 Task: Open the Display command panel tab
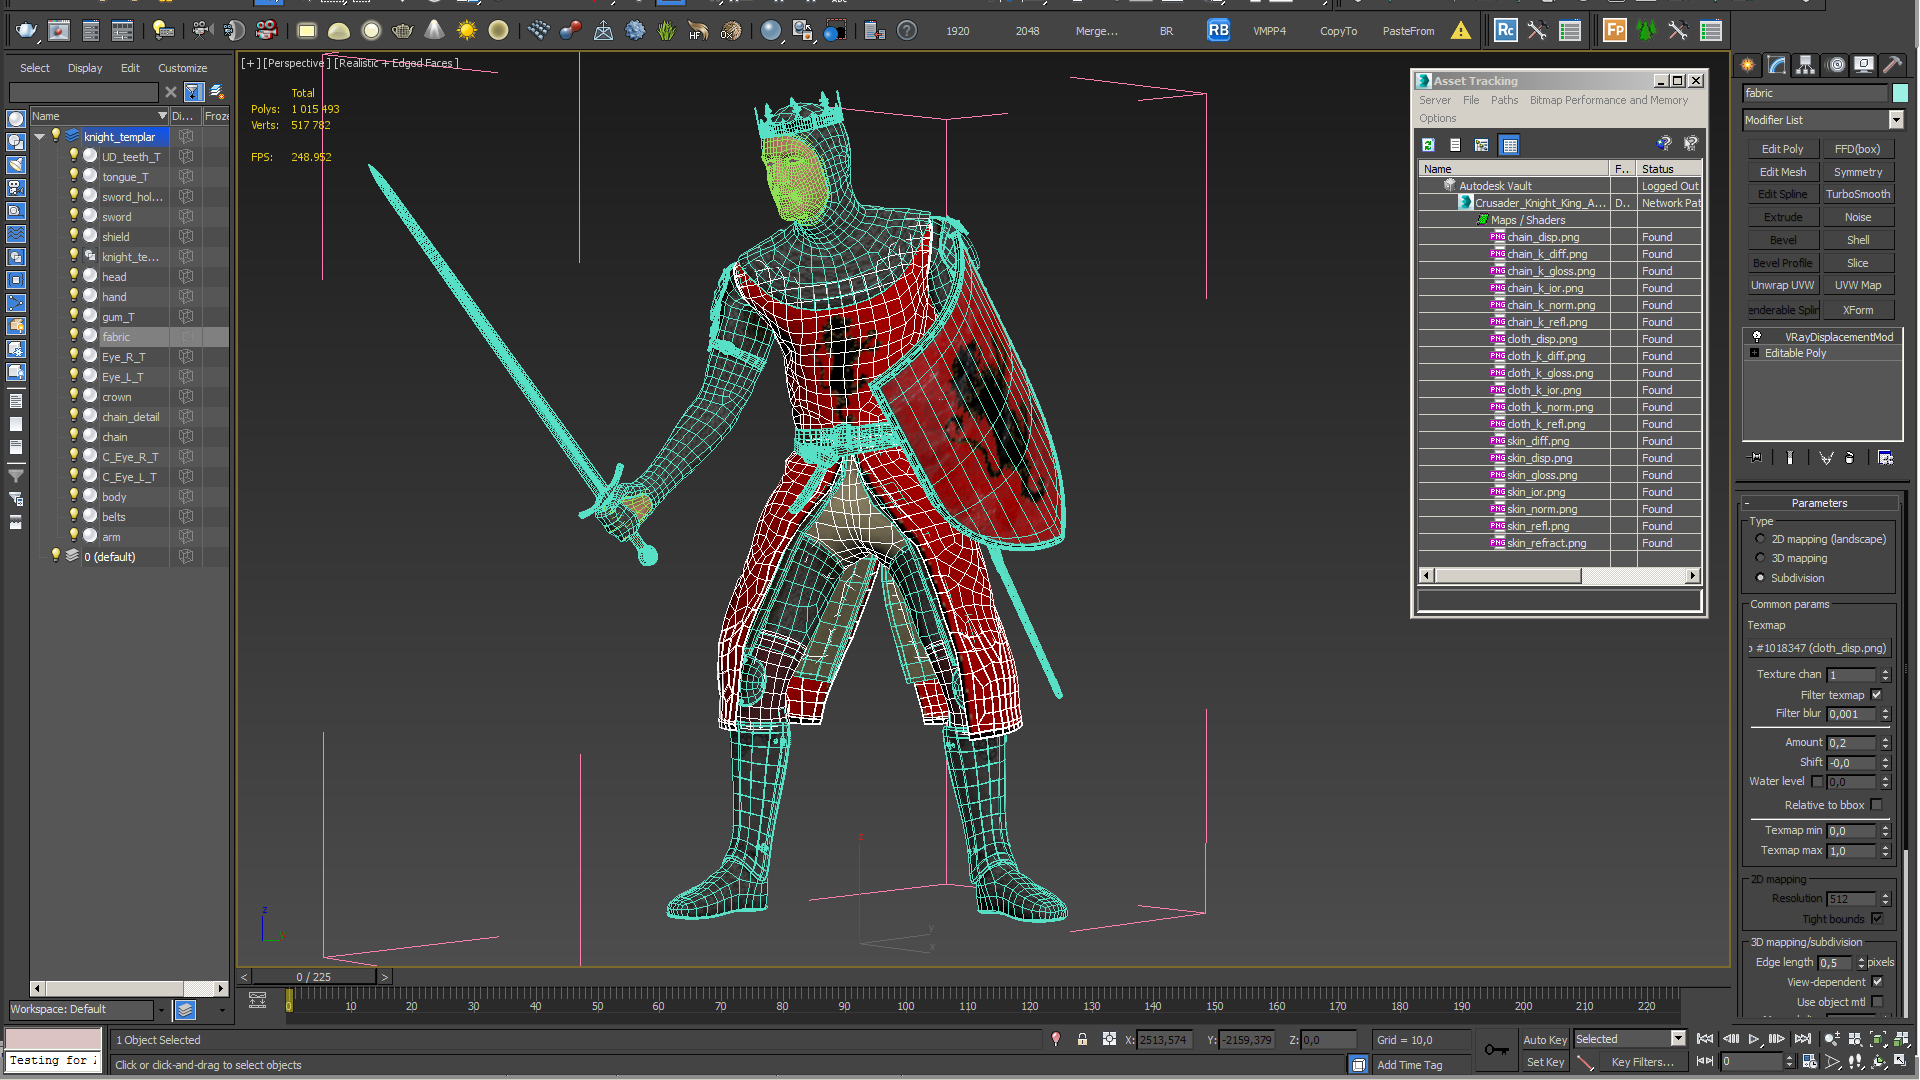point(1864,65)
